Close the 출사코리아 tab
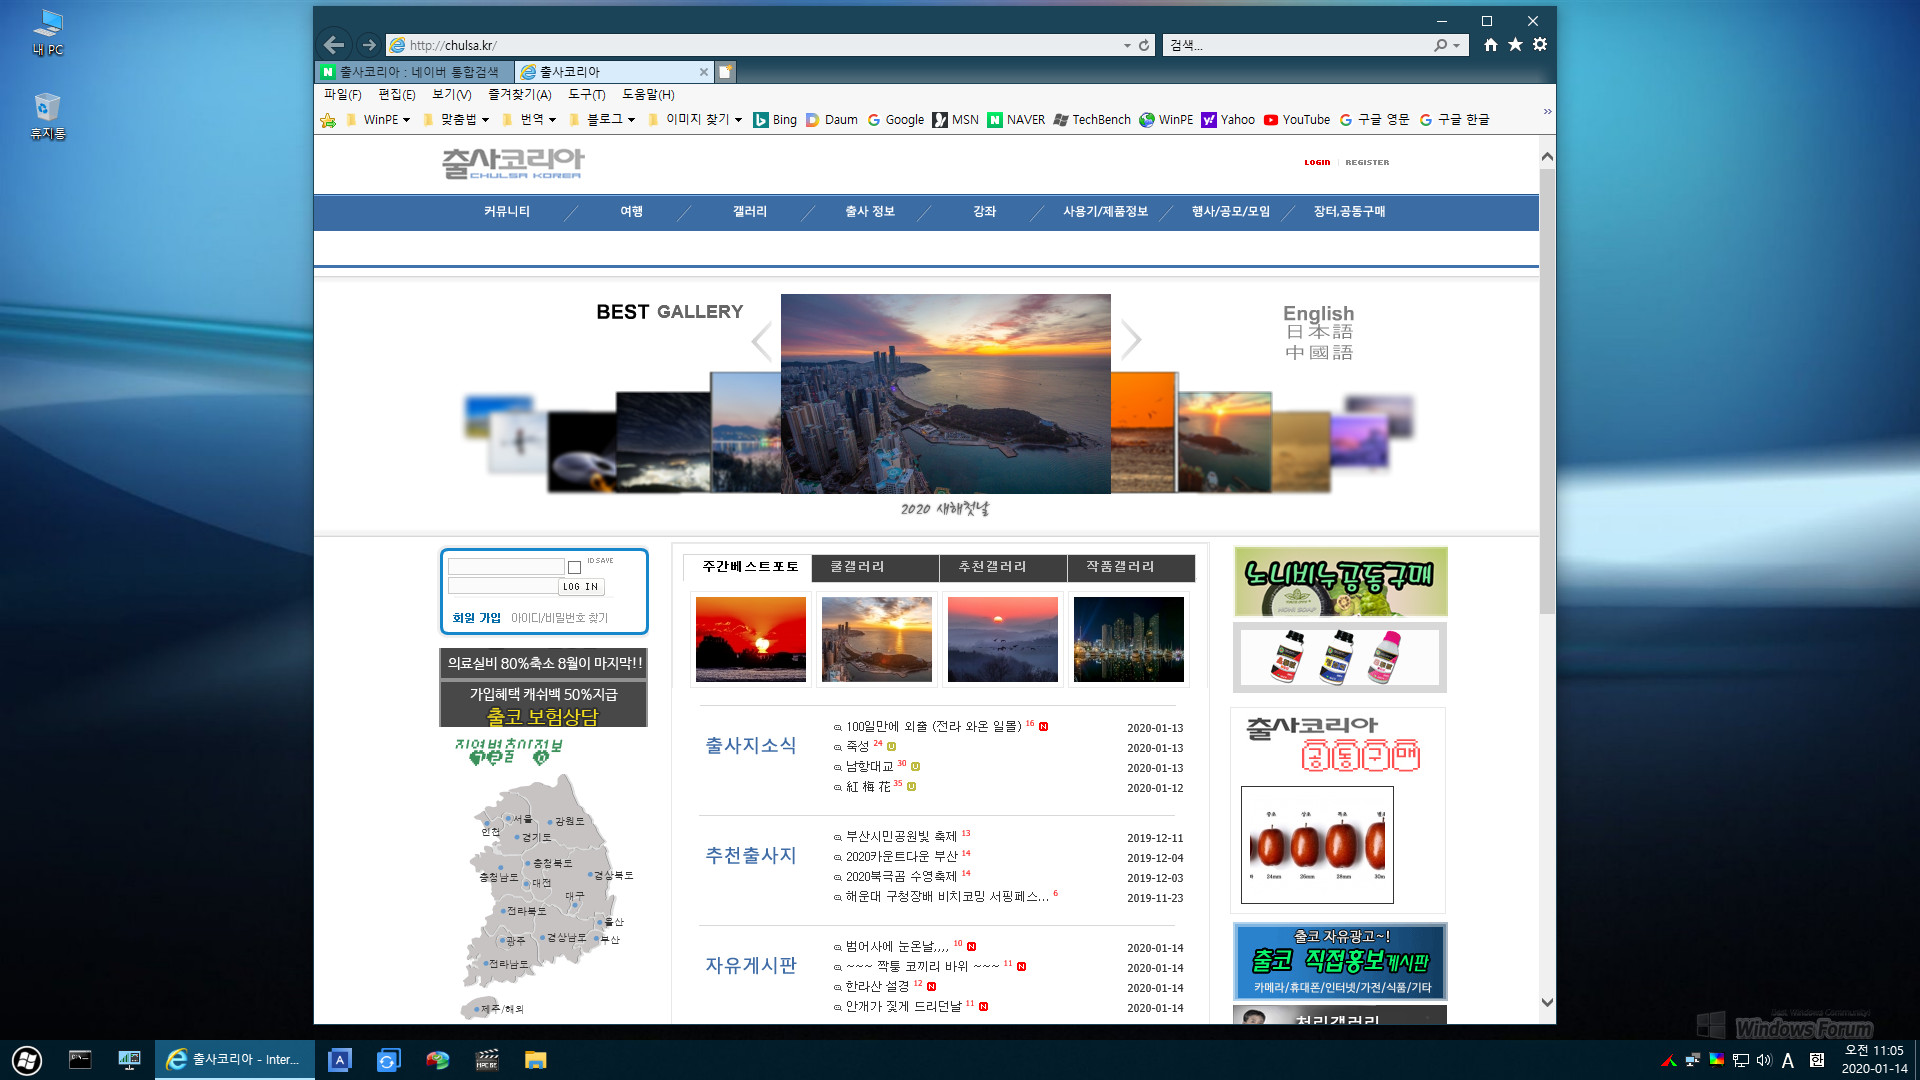 tap(704, 72)
